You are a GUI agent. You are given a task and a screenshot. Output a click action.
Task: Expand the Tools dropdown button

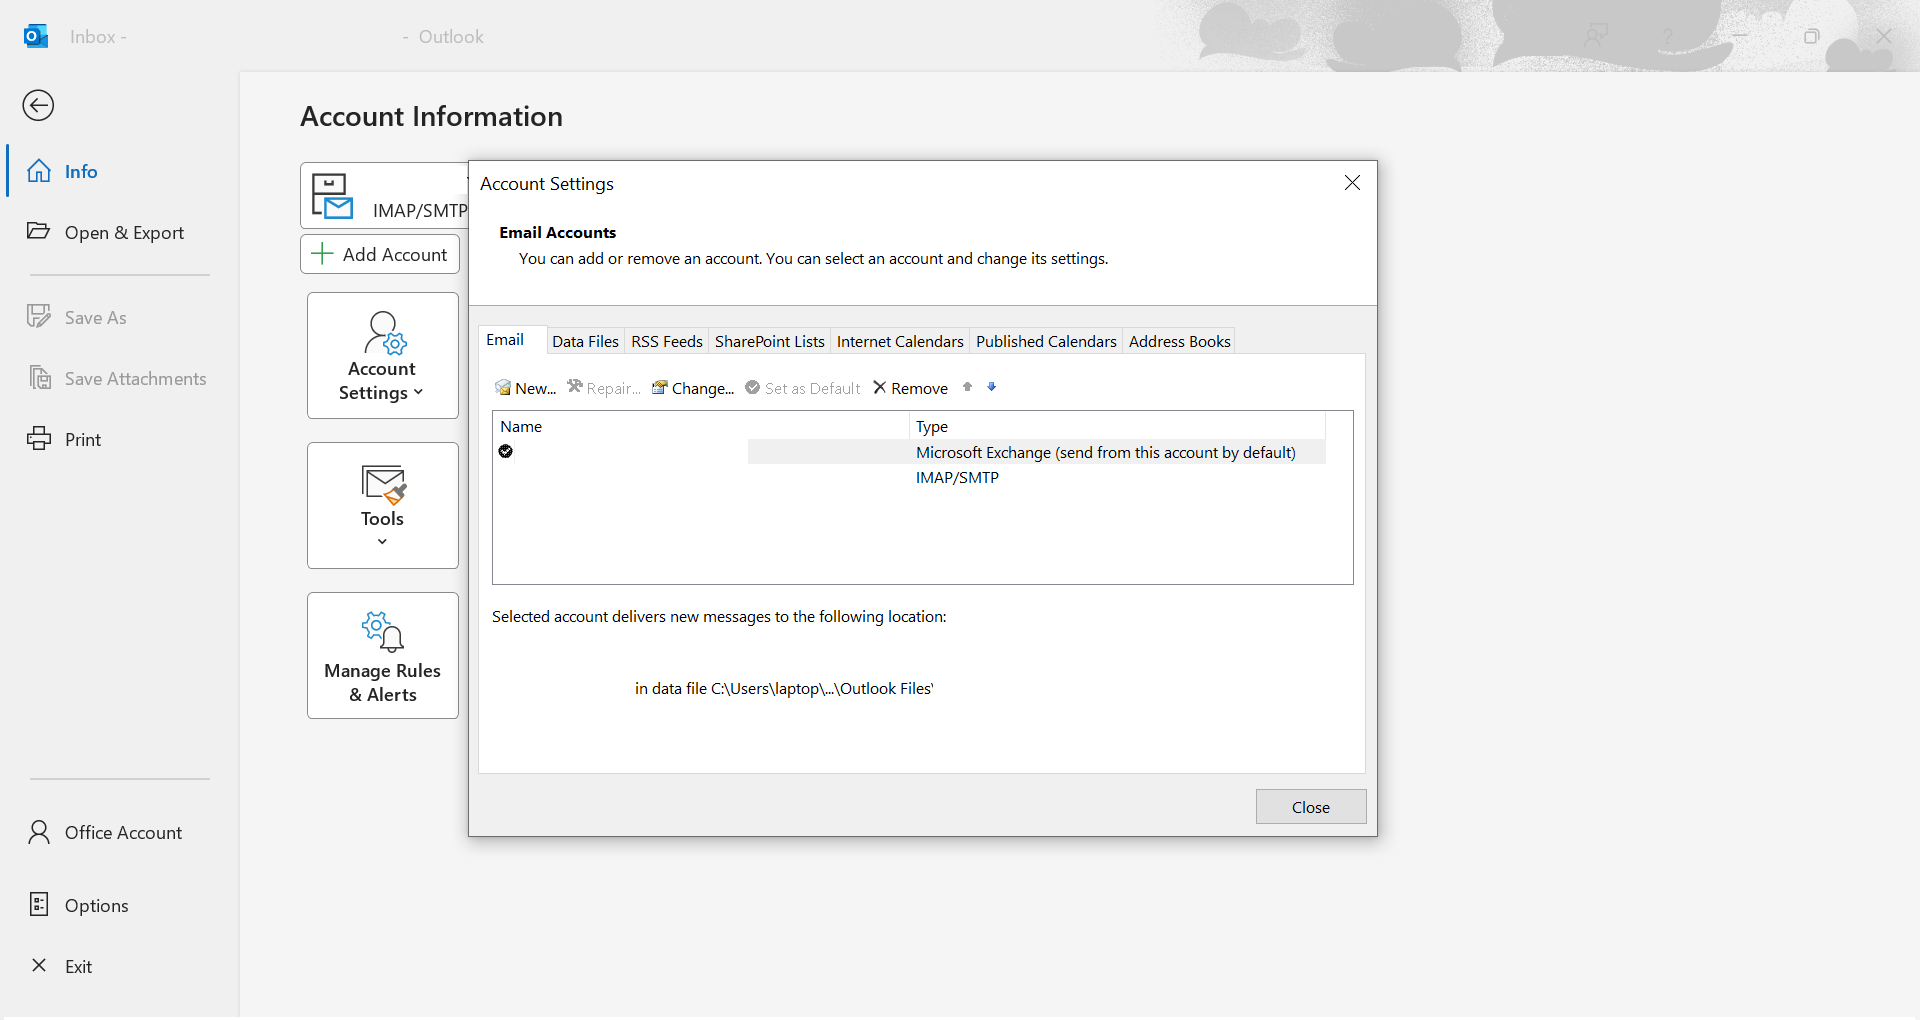pos(383,506)
